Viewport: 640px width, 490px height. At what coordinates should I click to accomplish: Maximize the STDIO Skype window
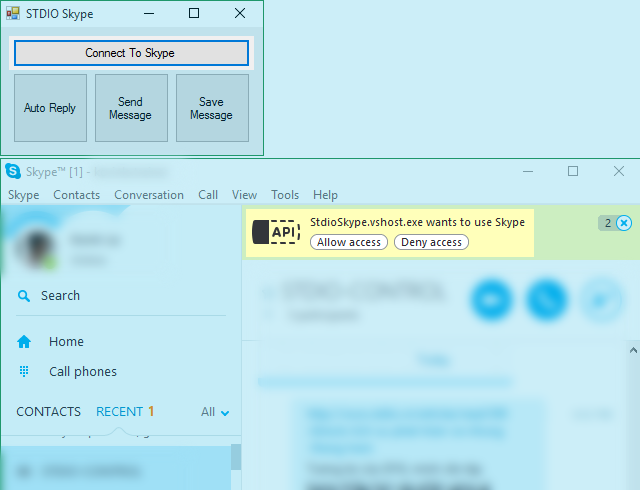point(194,13)
